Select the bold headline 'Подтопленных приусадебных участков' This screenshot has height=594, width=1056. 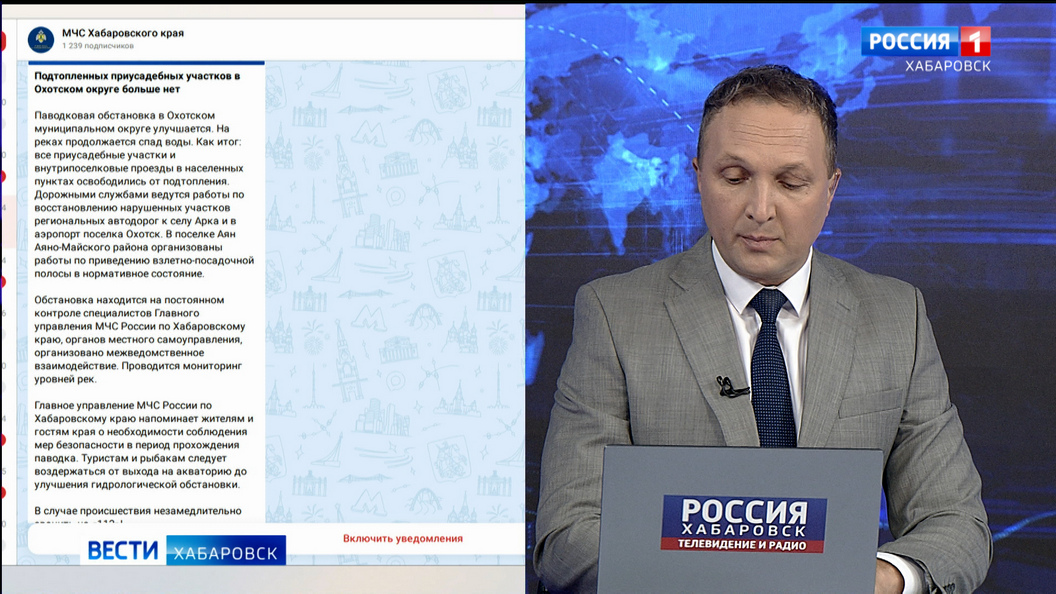[137, 82]
